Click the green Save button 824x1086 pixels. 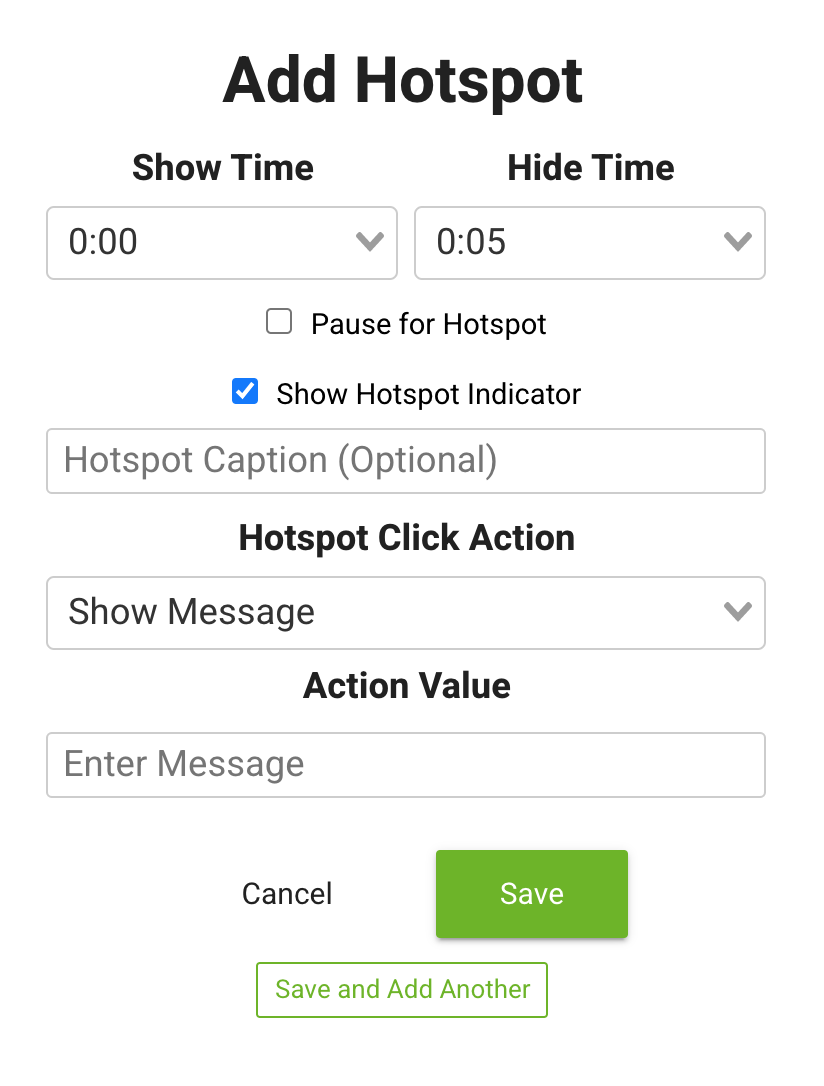tap(532, 894)
